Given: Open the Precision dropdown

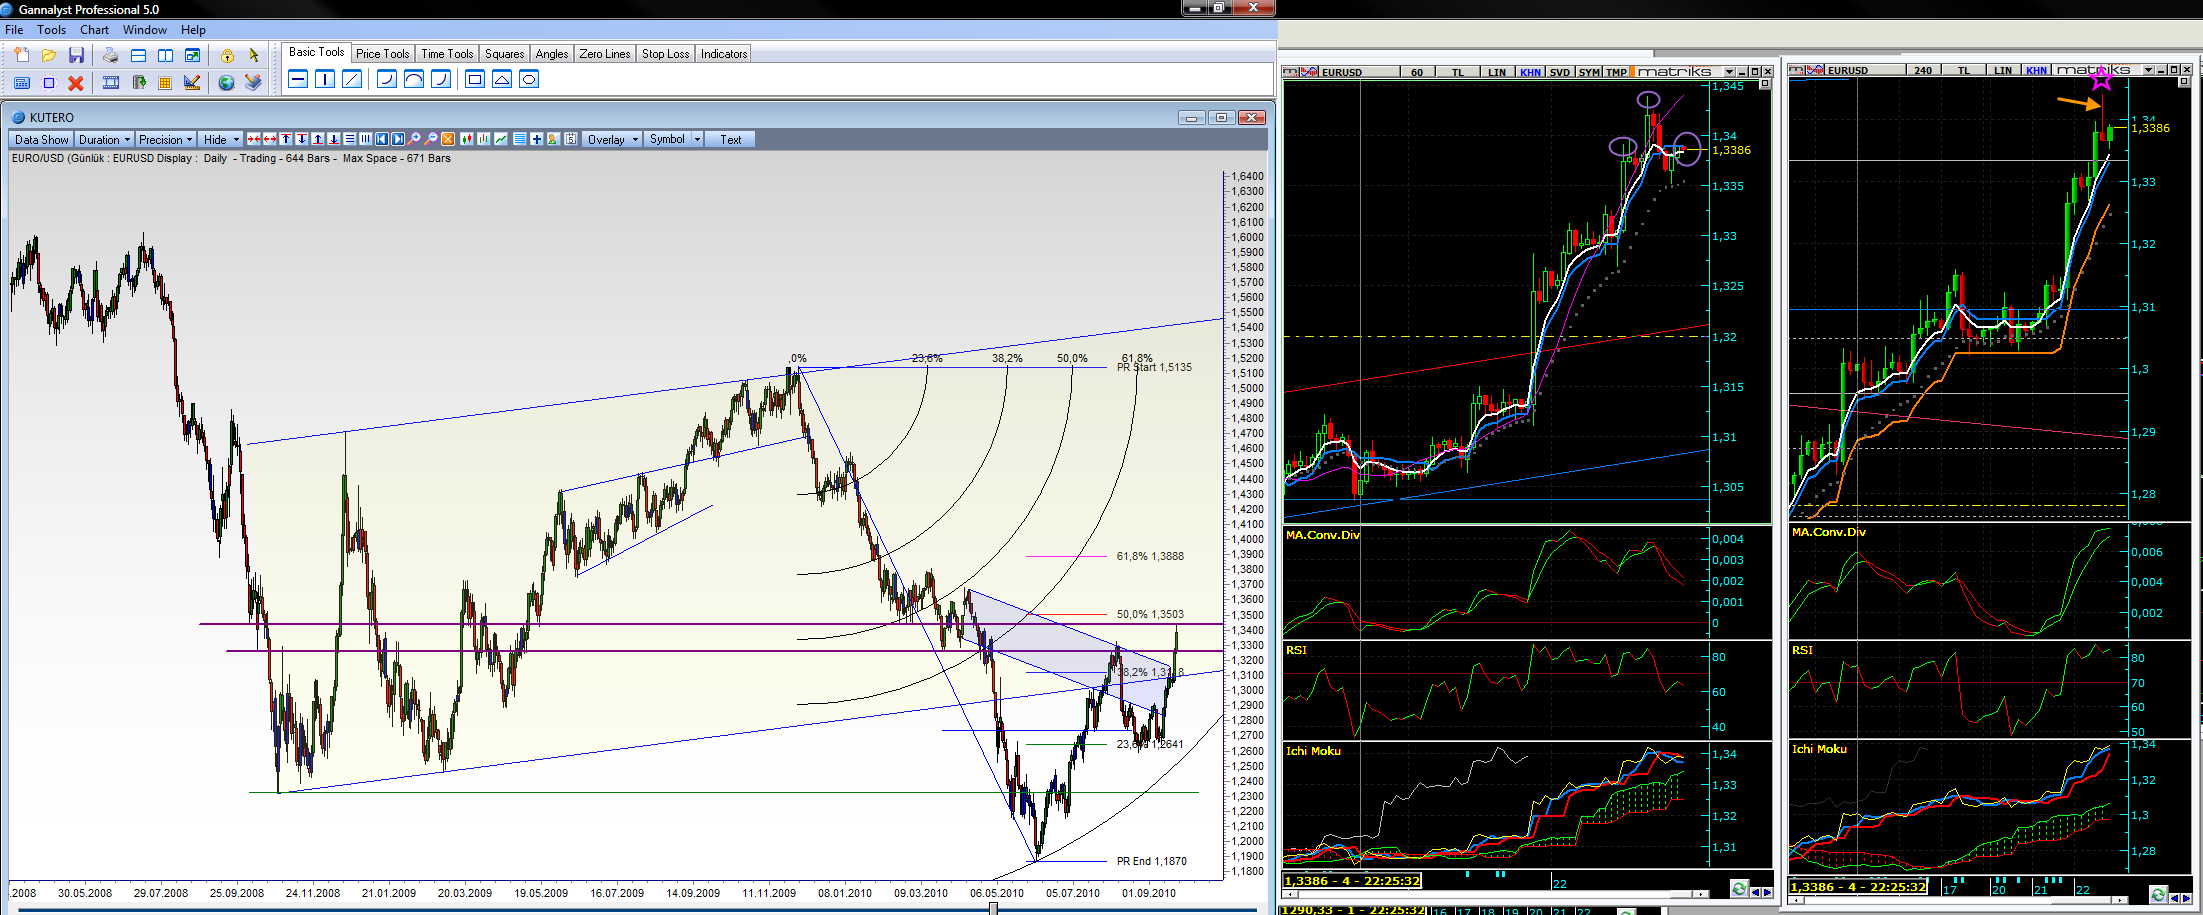Looking at the screenshot, I should coord(165,140).
